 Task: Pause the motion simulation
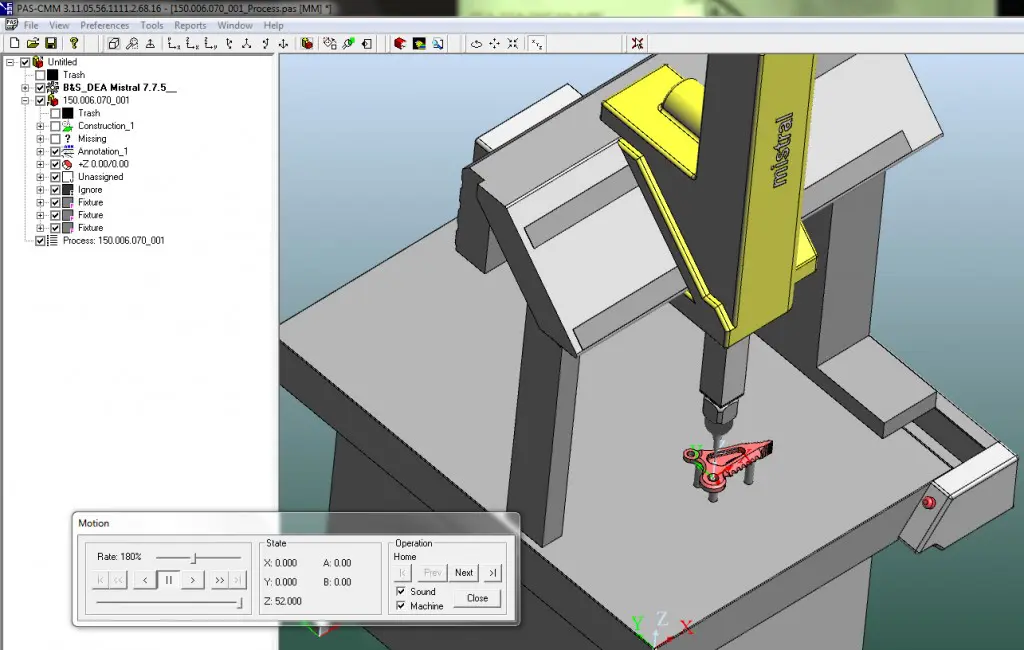pyautogui.click(x=168, y=579)
